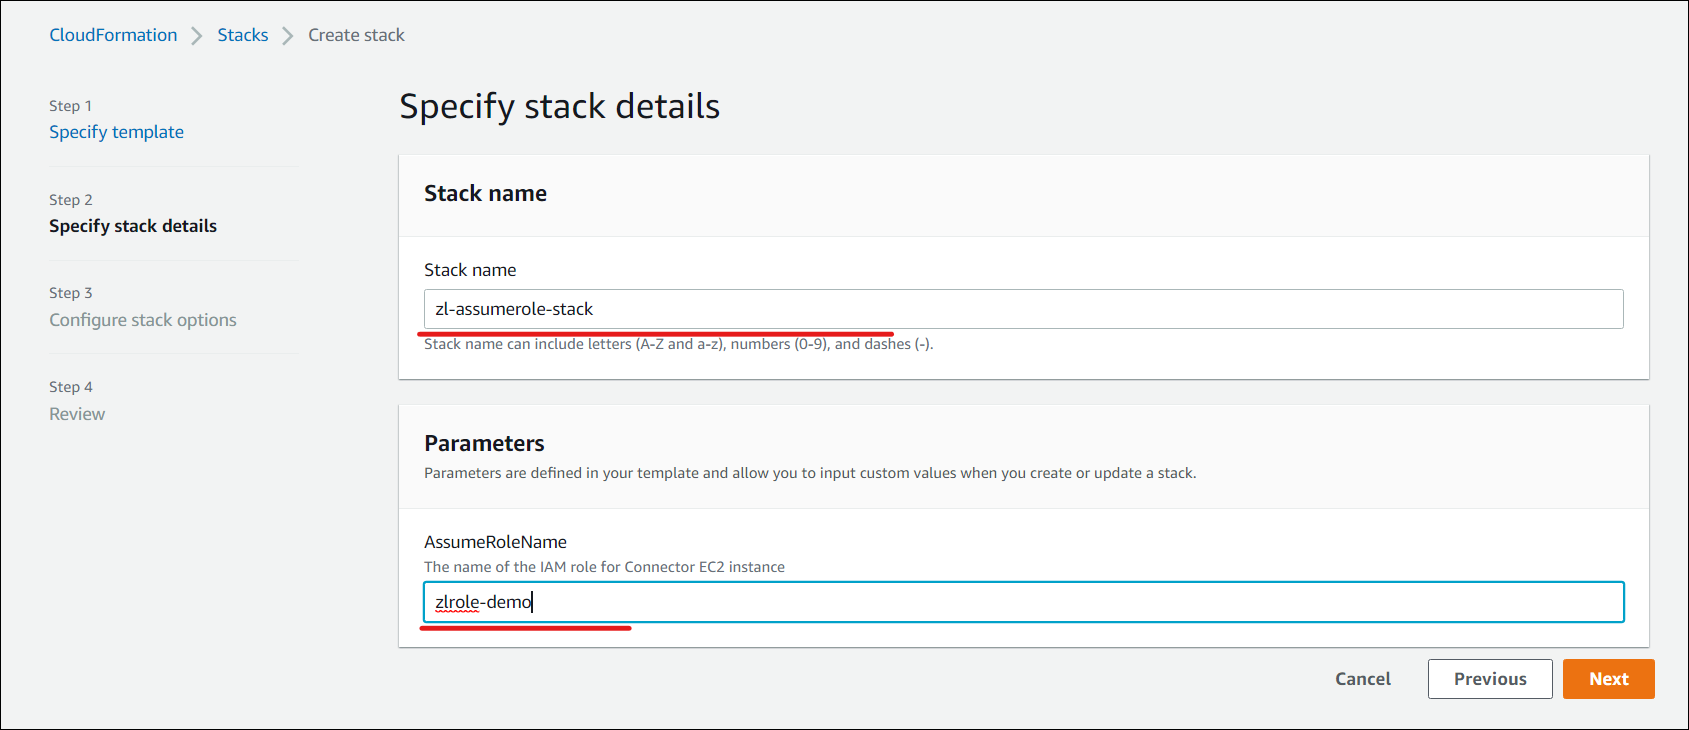Click the stack name allowed-characters hint text
The image size is (1689, 730).
(678, 344)
